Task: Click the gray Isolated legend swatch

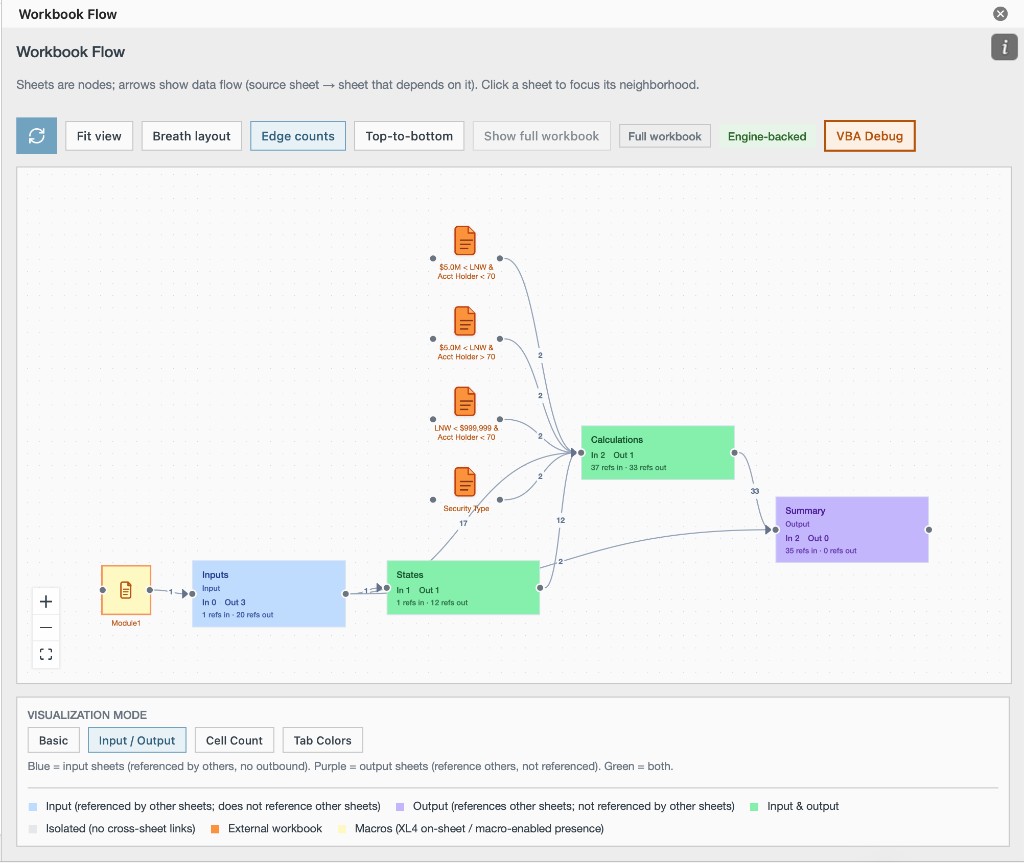Action: [33, 829]
